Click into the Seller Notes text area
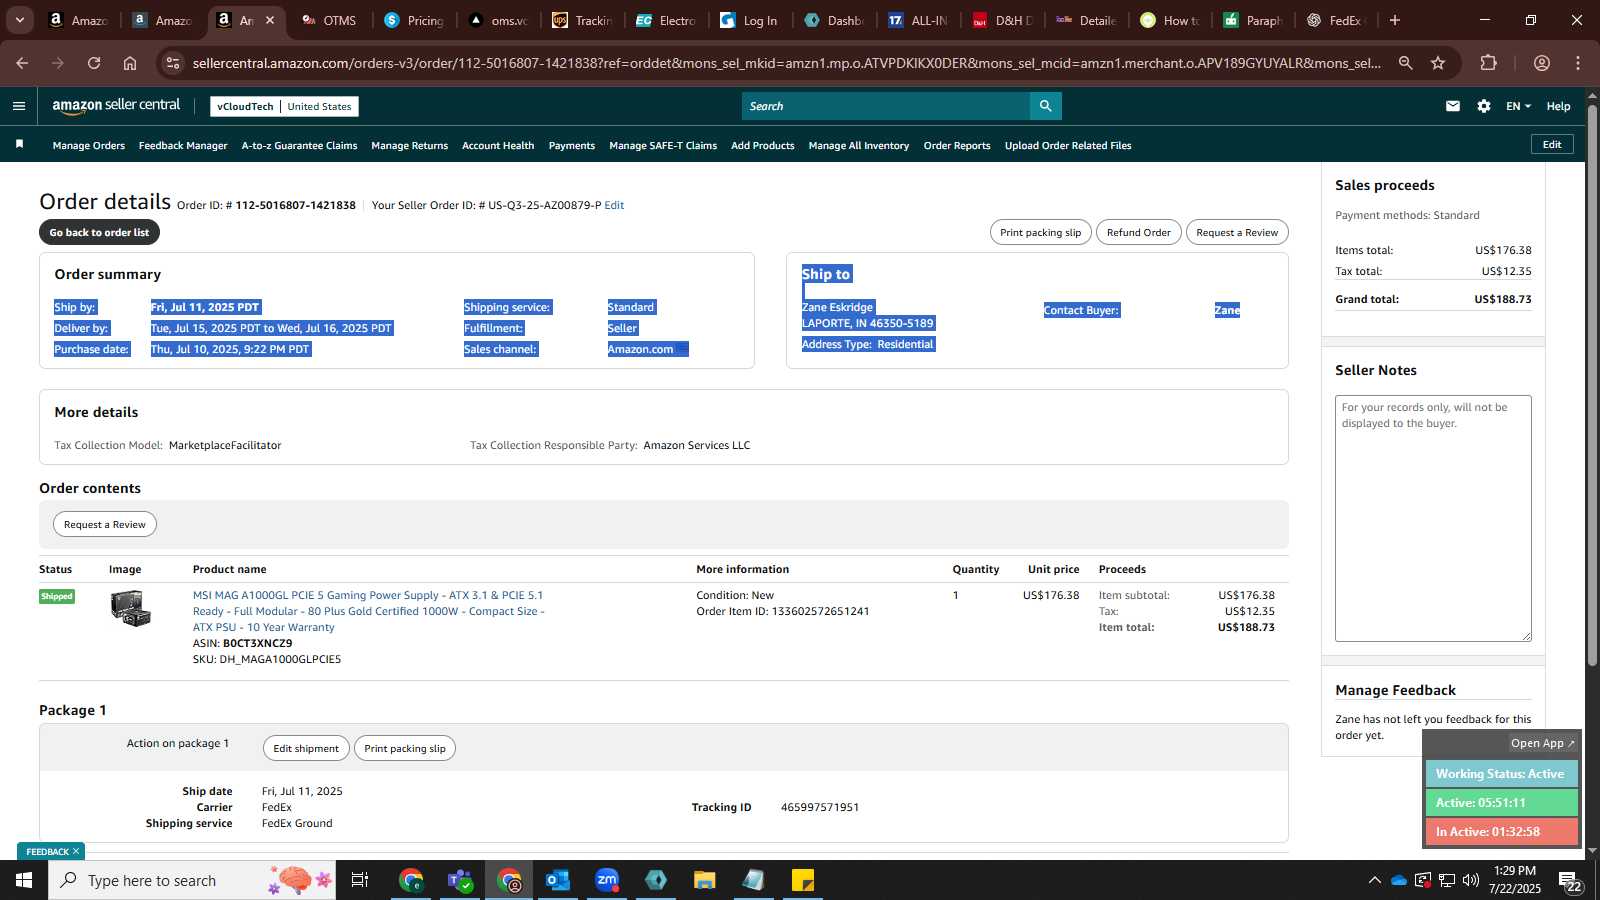 [1433, 518]
